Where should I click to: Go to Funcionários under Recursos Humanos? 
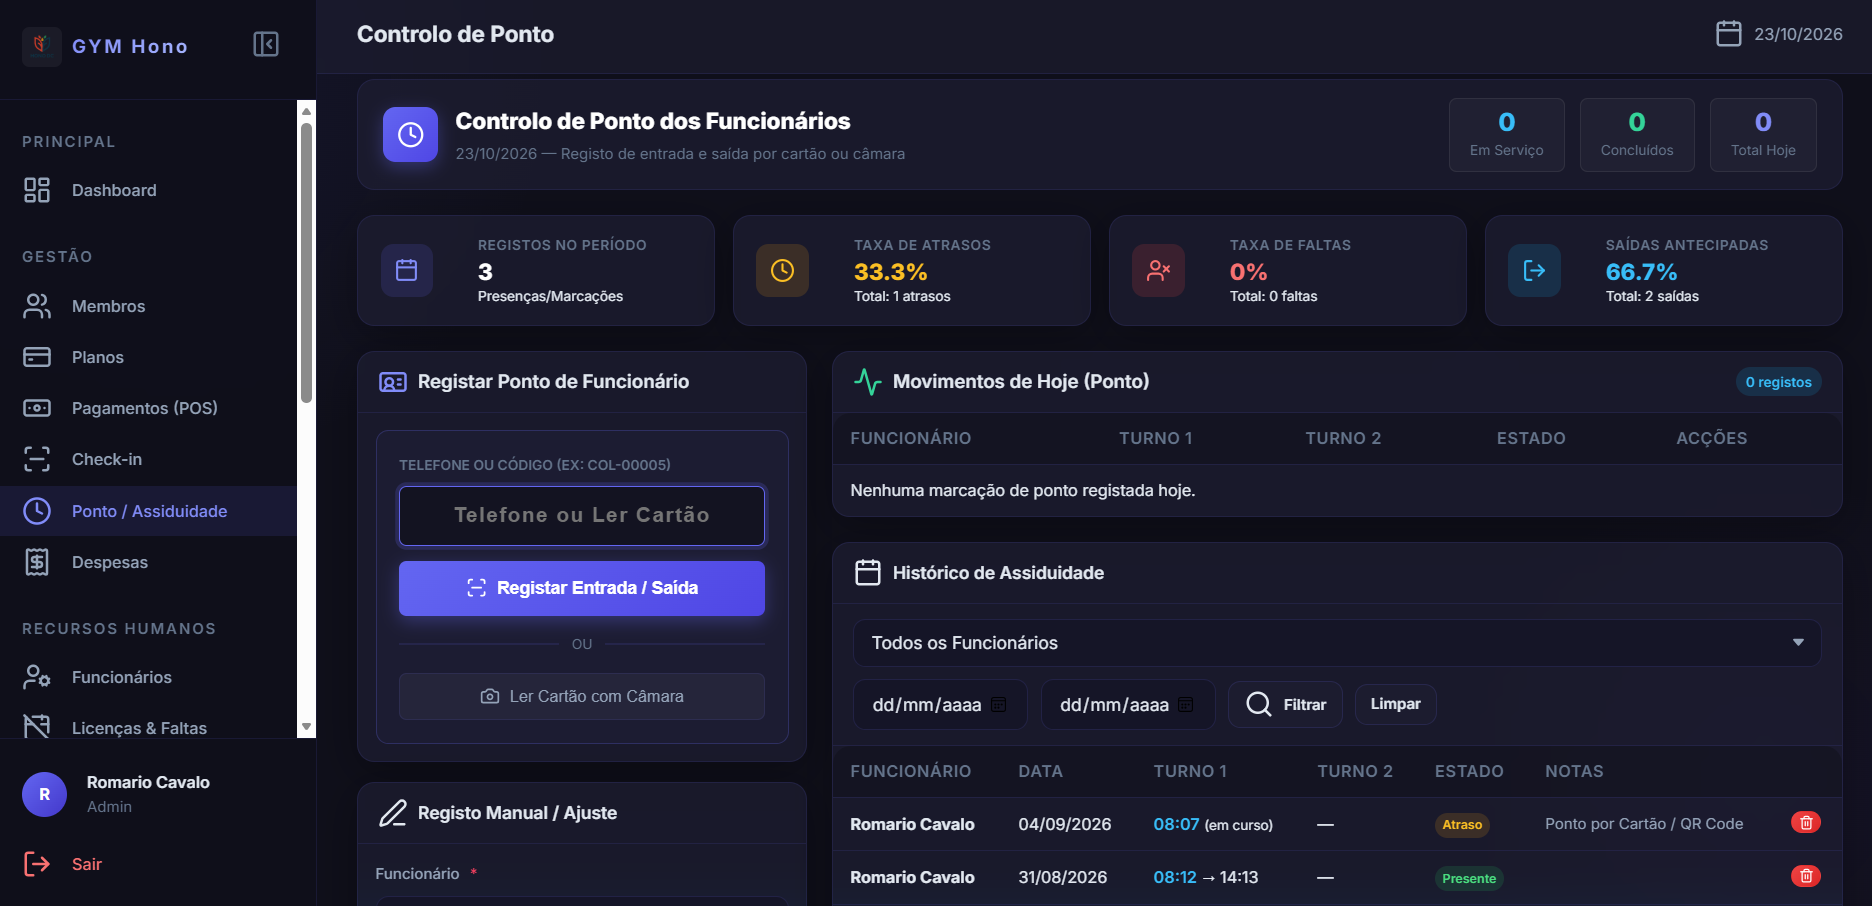click(148, 677)
